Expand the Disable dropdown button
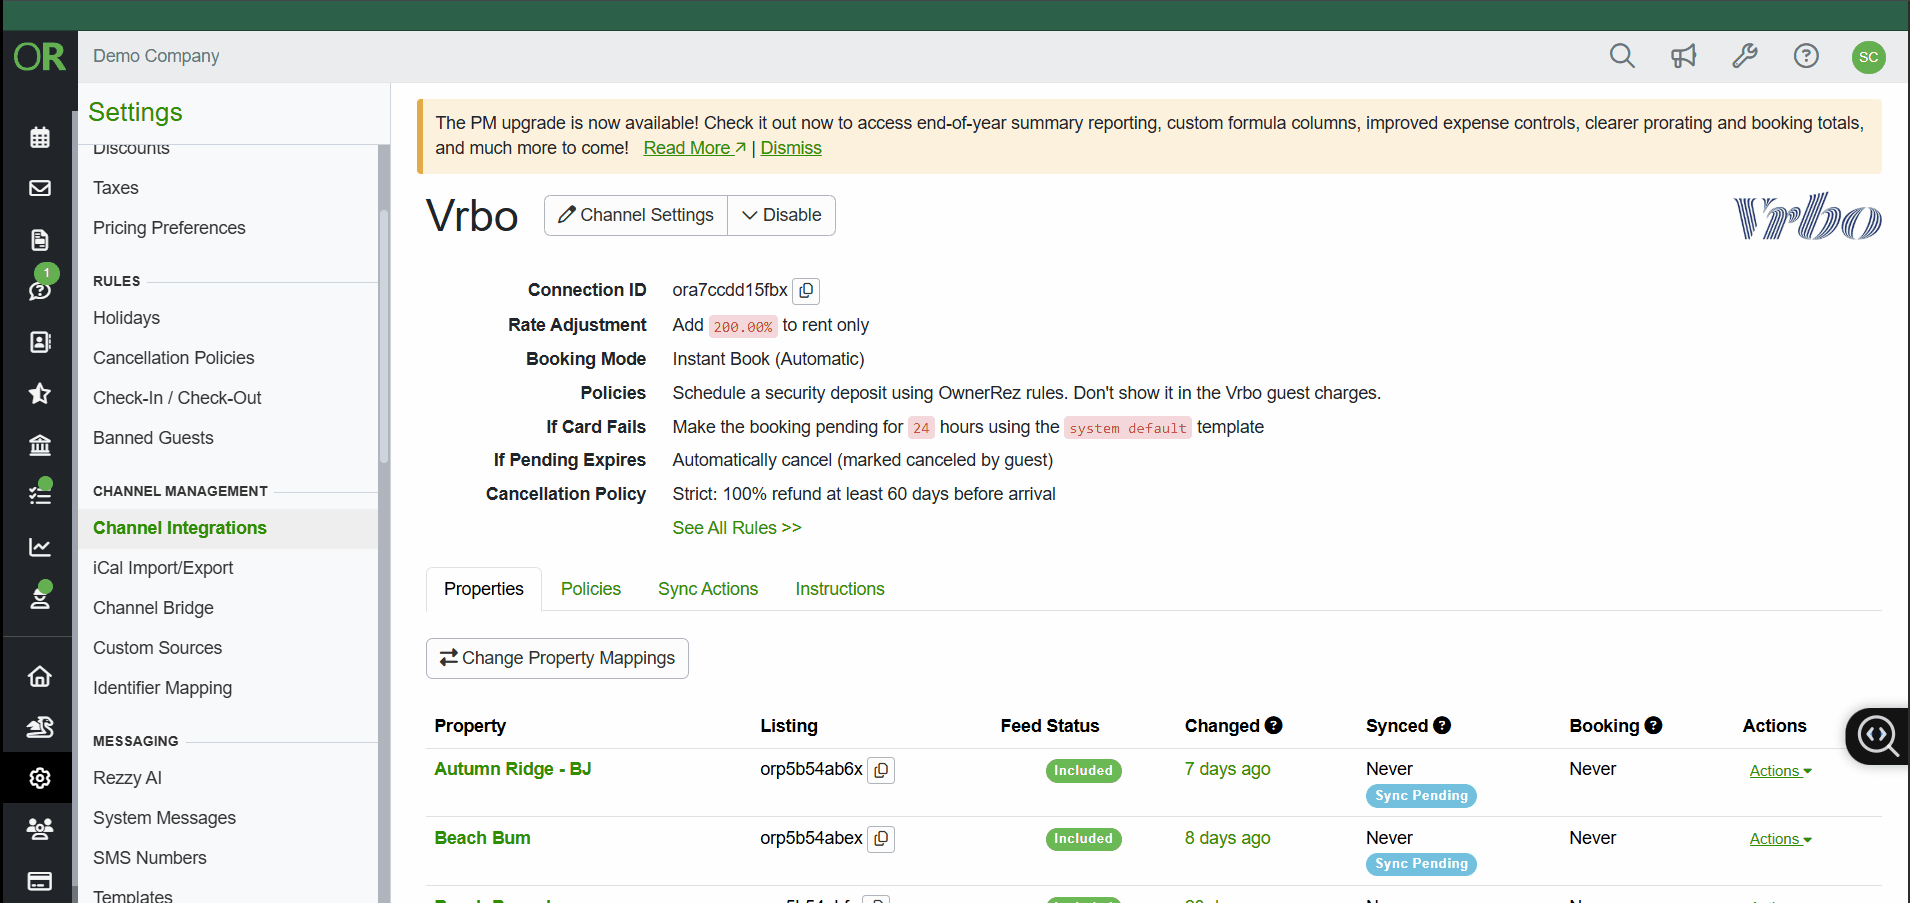 pyautogui.click(x=781, y=216)
